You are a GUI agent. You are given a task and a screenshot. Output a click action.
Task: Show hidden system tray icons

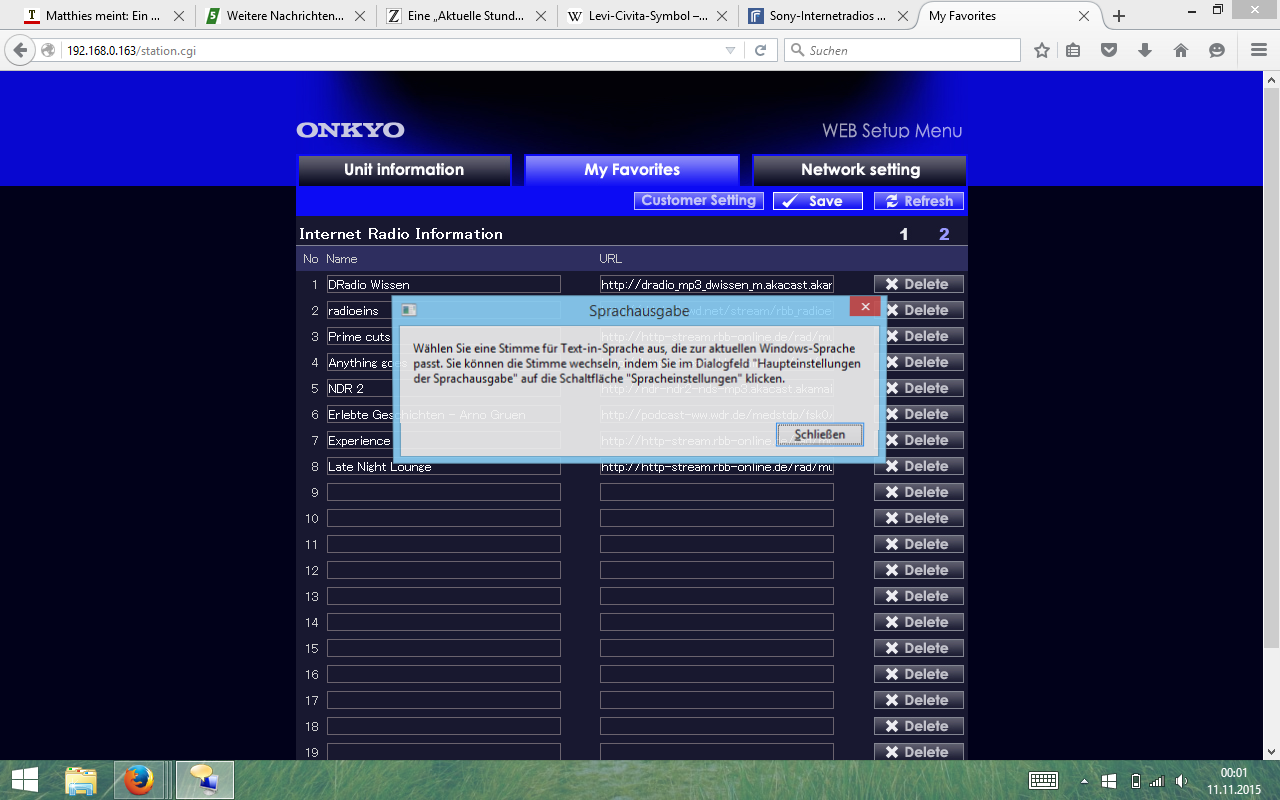tap(1084, 781)
